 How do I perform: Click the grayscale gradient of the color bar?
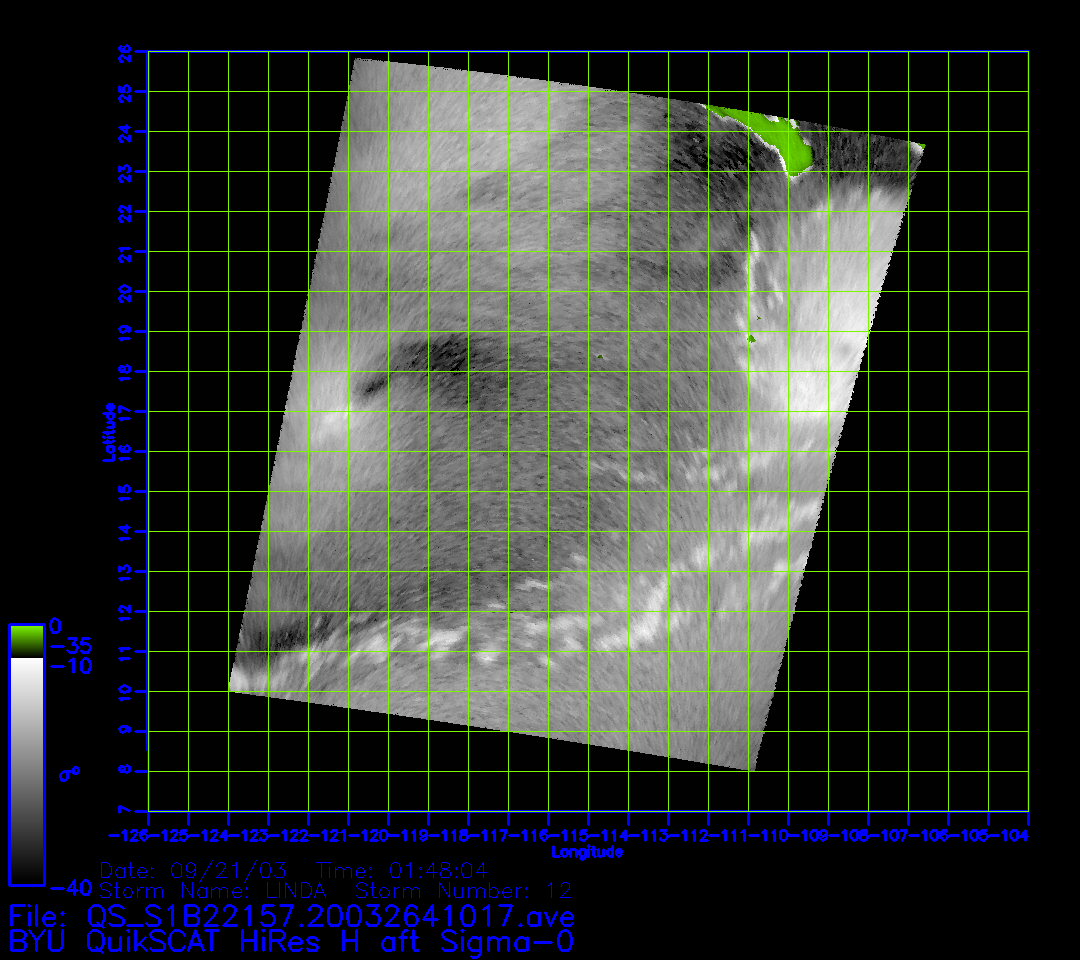coord(26,770)
